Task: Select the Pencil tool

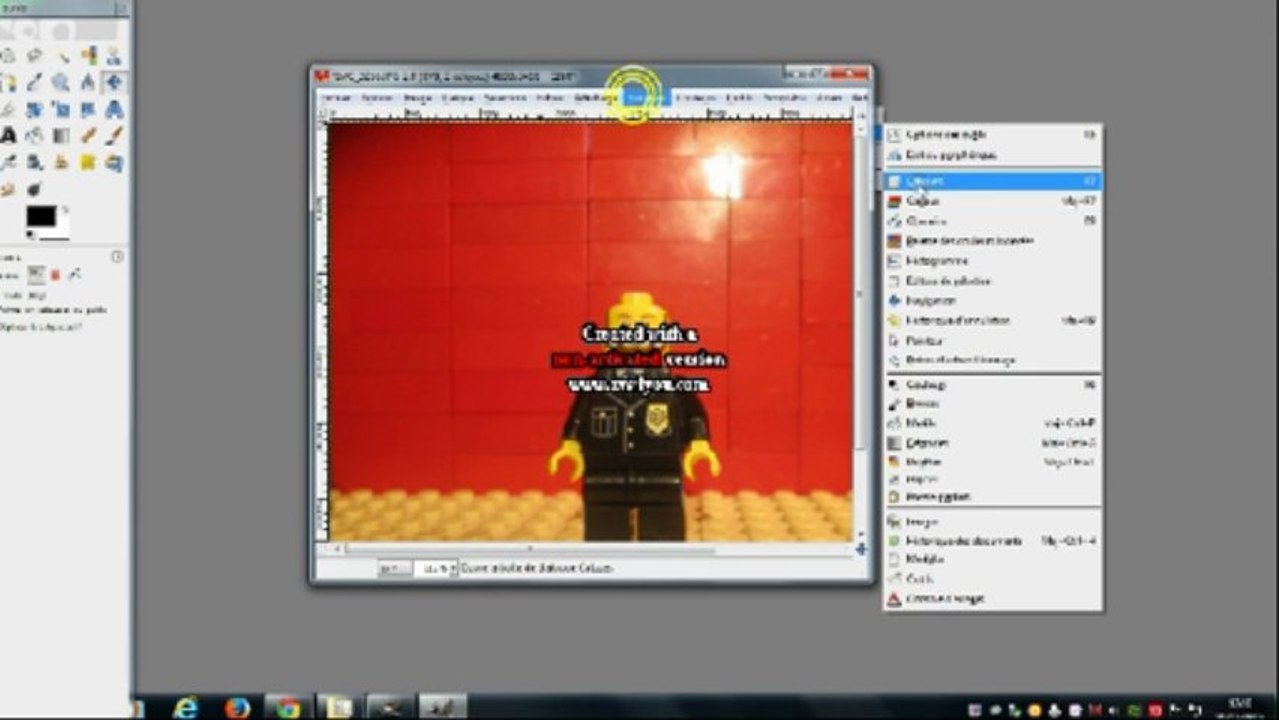Action: tap(88, 135)
